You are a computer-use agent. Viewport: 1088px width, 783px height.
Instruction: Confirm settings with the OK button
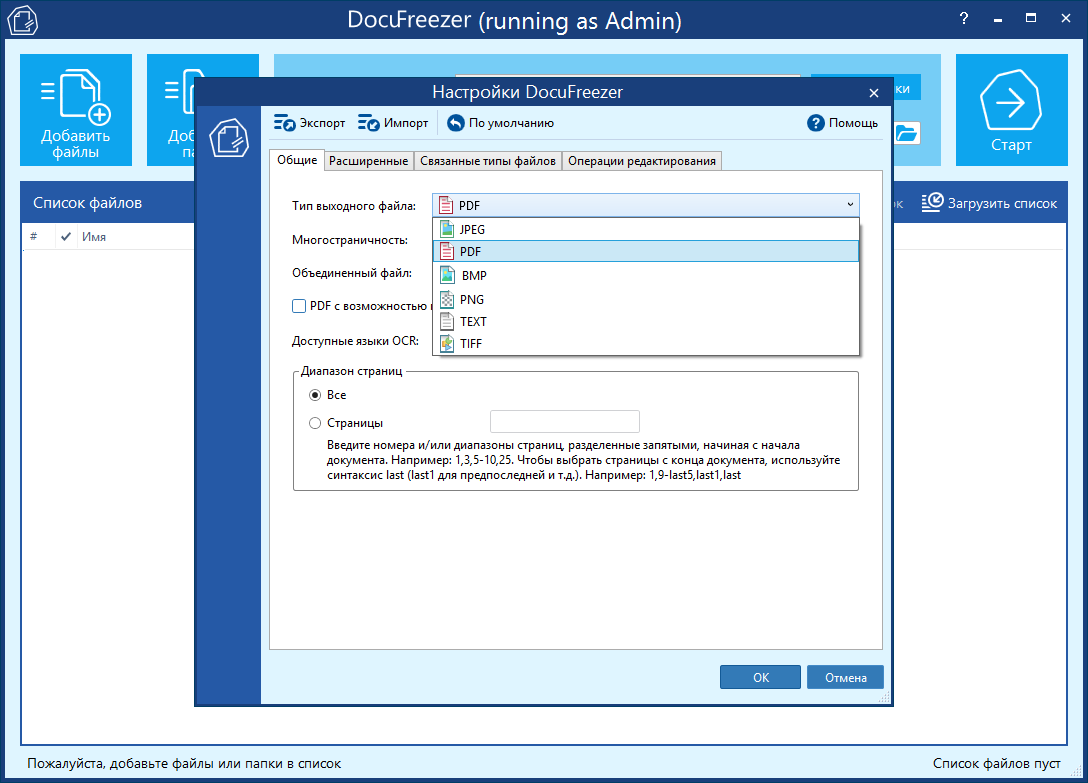pos(760,677)
